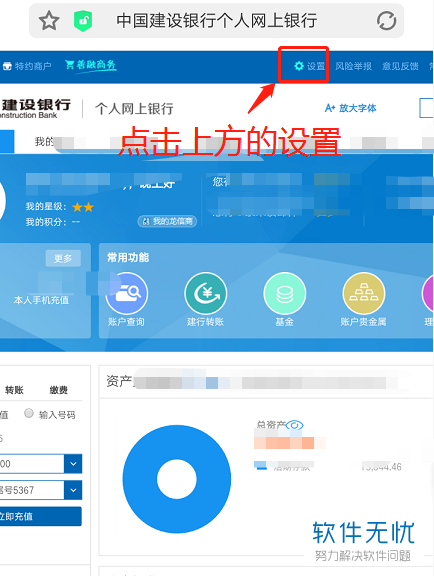Click the 立即充值 button

(40, 516)
